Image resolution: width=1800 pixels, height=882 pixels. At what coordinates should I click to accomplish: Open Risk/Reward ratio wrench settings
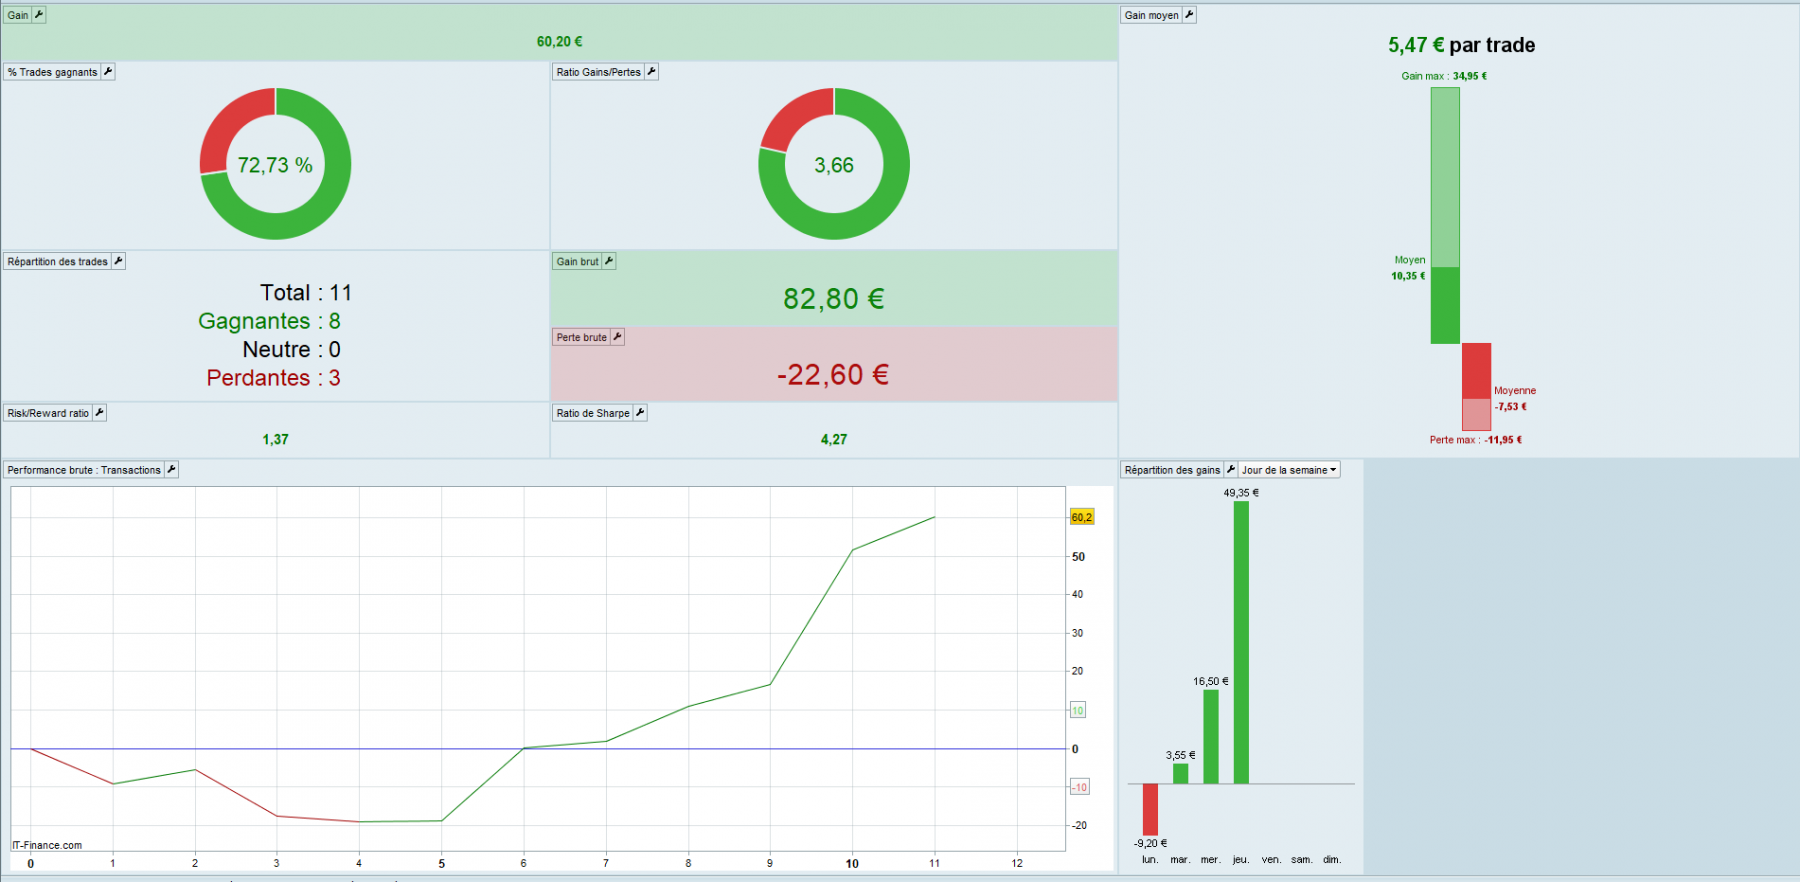[x=99, y=413]
